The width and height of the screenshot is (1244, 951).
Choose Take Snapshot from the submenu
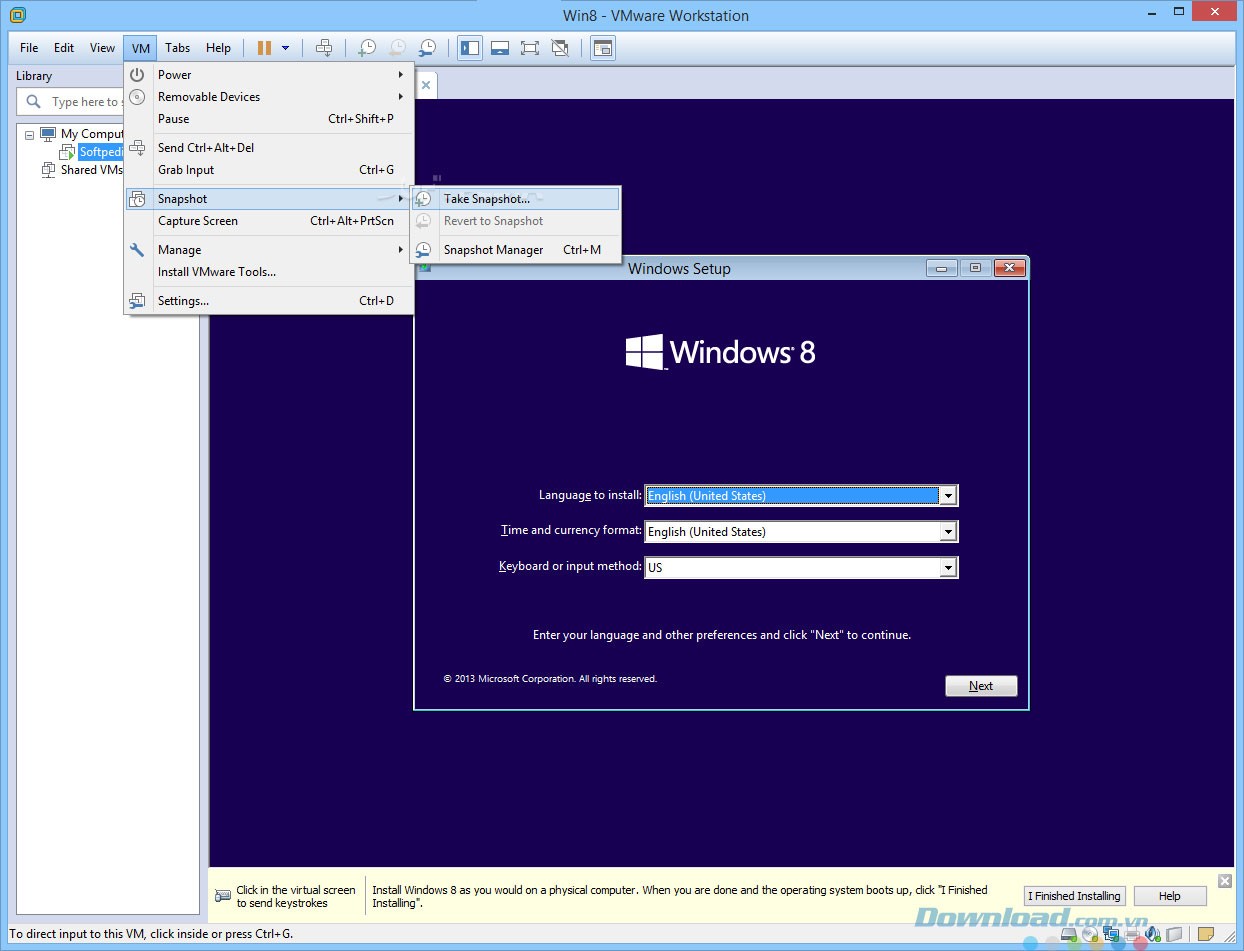pos(487,199)
